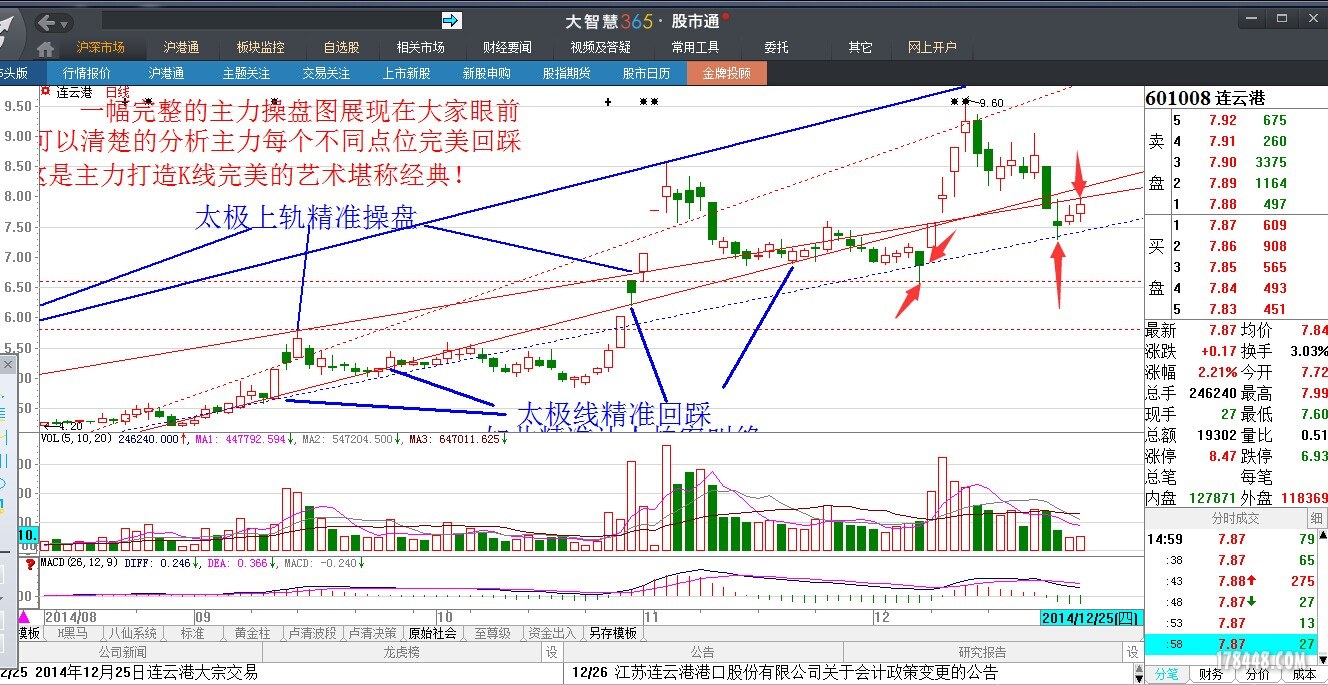The height and width of the screenshot is (685, 1328).
Task: Open the 委托 menu
Action: 776,47
